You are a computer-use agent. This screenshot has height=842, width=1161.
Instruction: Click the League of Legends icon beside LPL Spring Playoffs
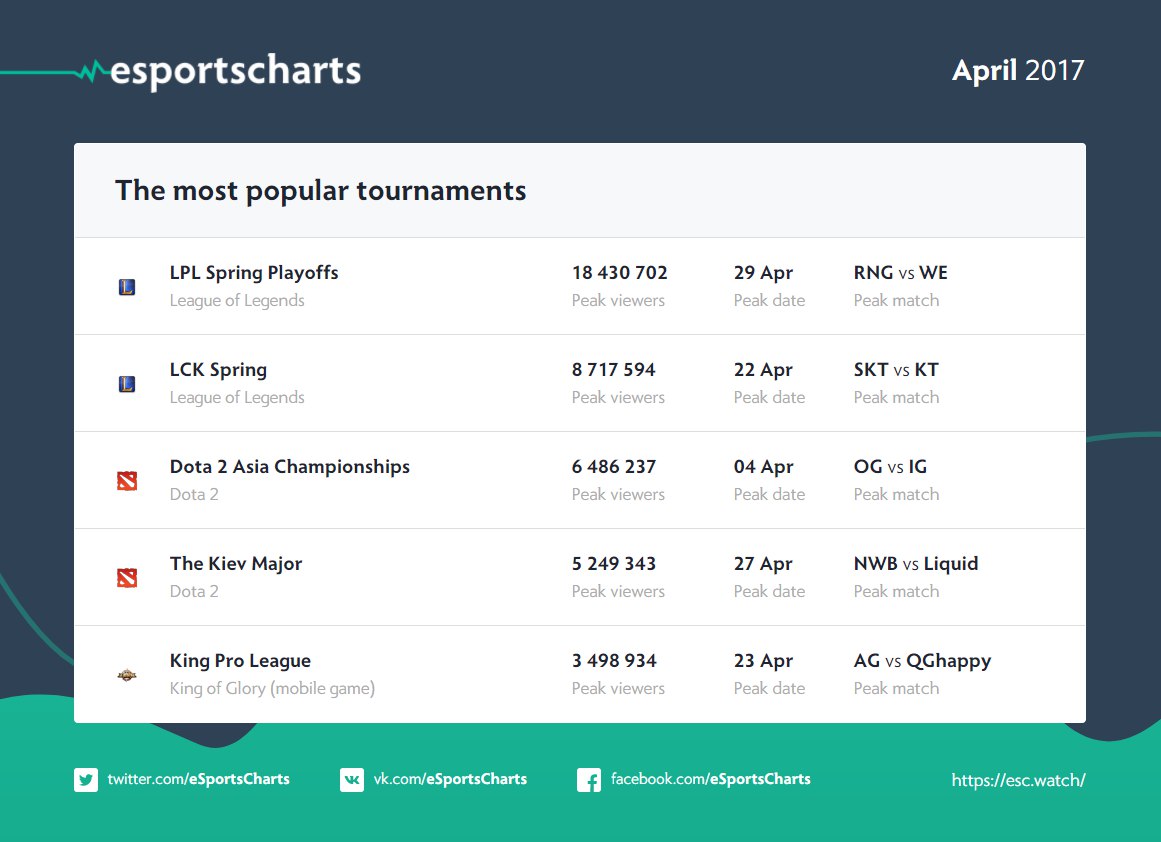(127, 287)
